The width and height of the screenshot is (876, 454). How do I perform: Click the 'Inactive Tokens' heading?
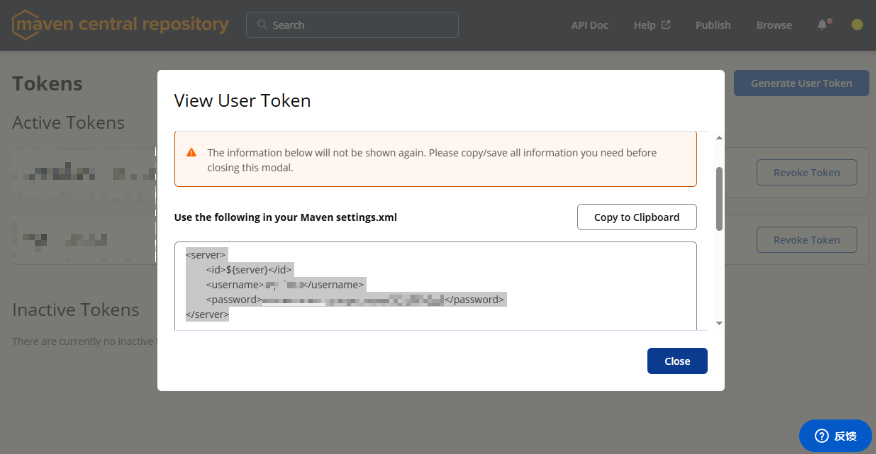[75, 310]
